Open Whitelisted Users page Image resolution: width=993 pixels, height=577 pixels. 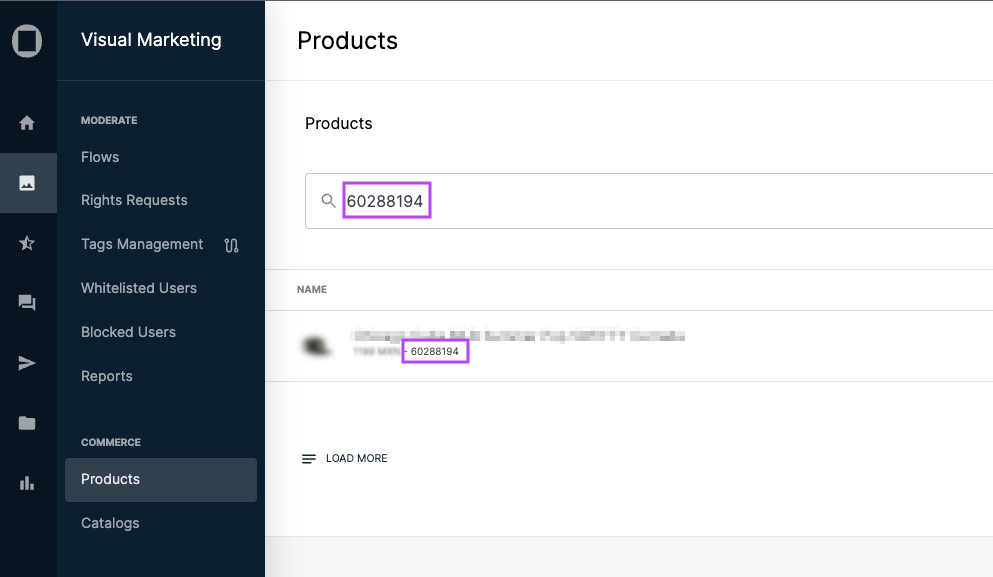pyautogui.click(x=139, y=288)
